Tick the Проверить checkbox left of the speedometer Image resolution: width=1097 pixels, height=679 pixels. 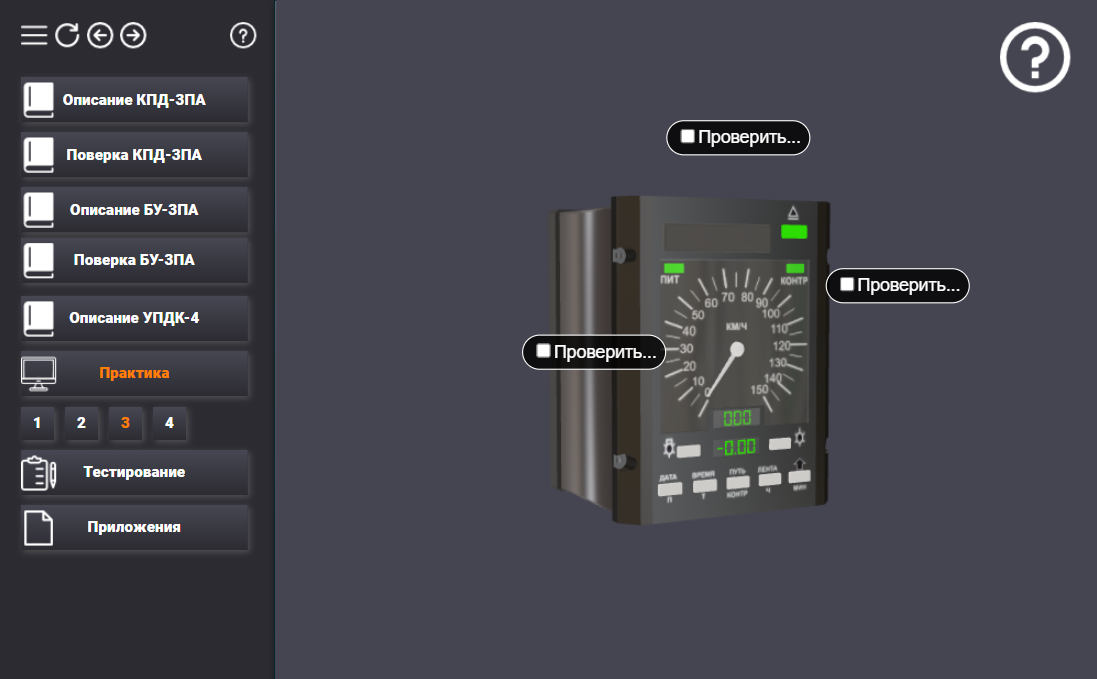(x=543, y=351)
